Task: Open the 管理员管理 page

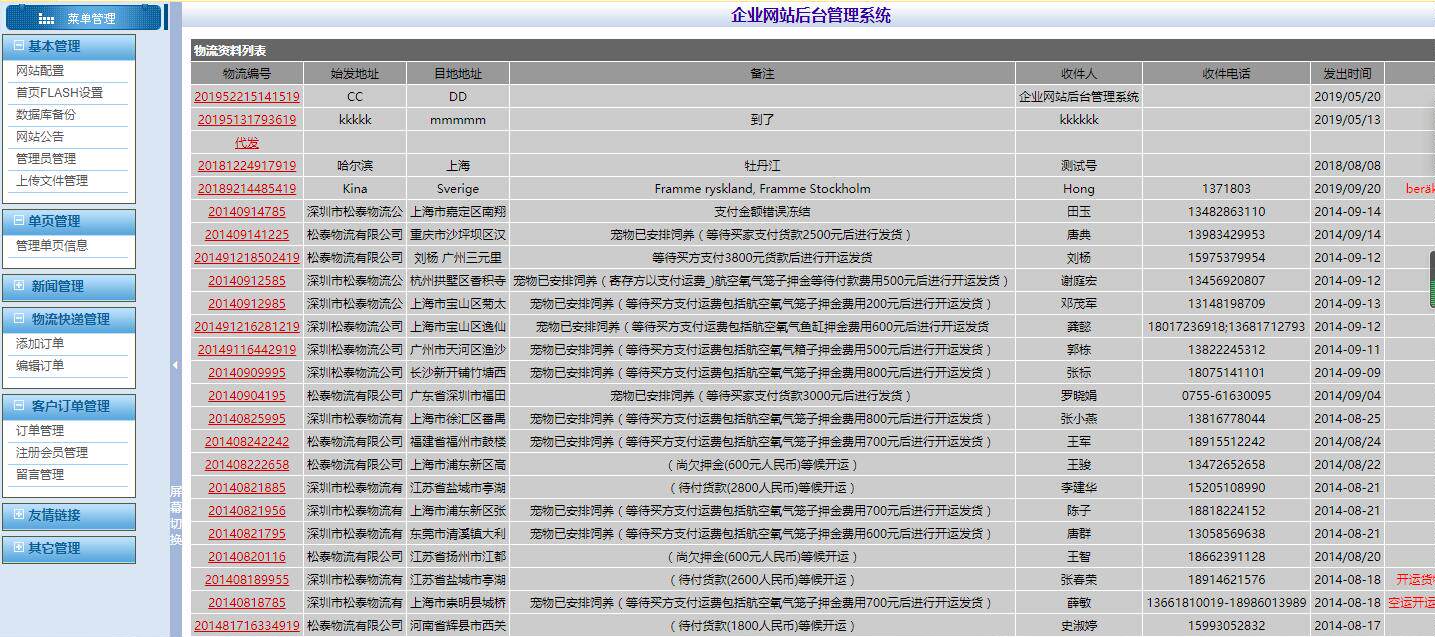Action: coord(46,158)
